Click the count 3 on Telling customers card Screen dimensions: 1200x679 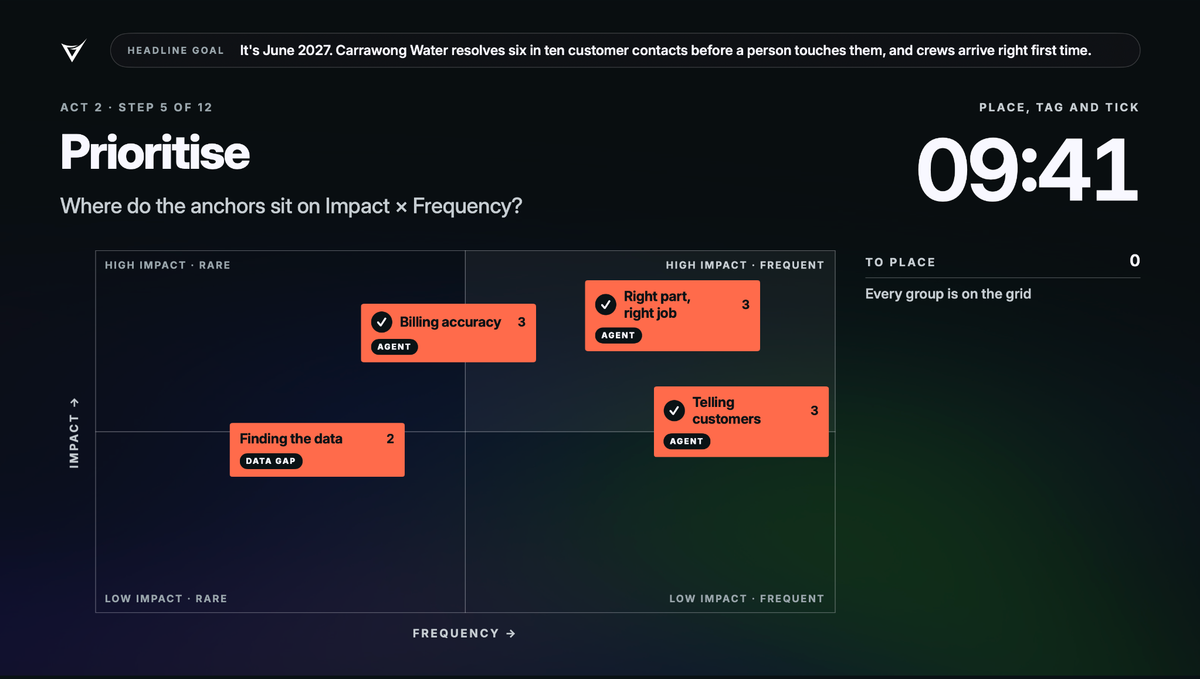pyautogui.click(x=814, y=411)
